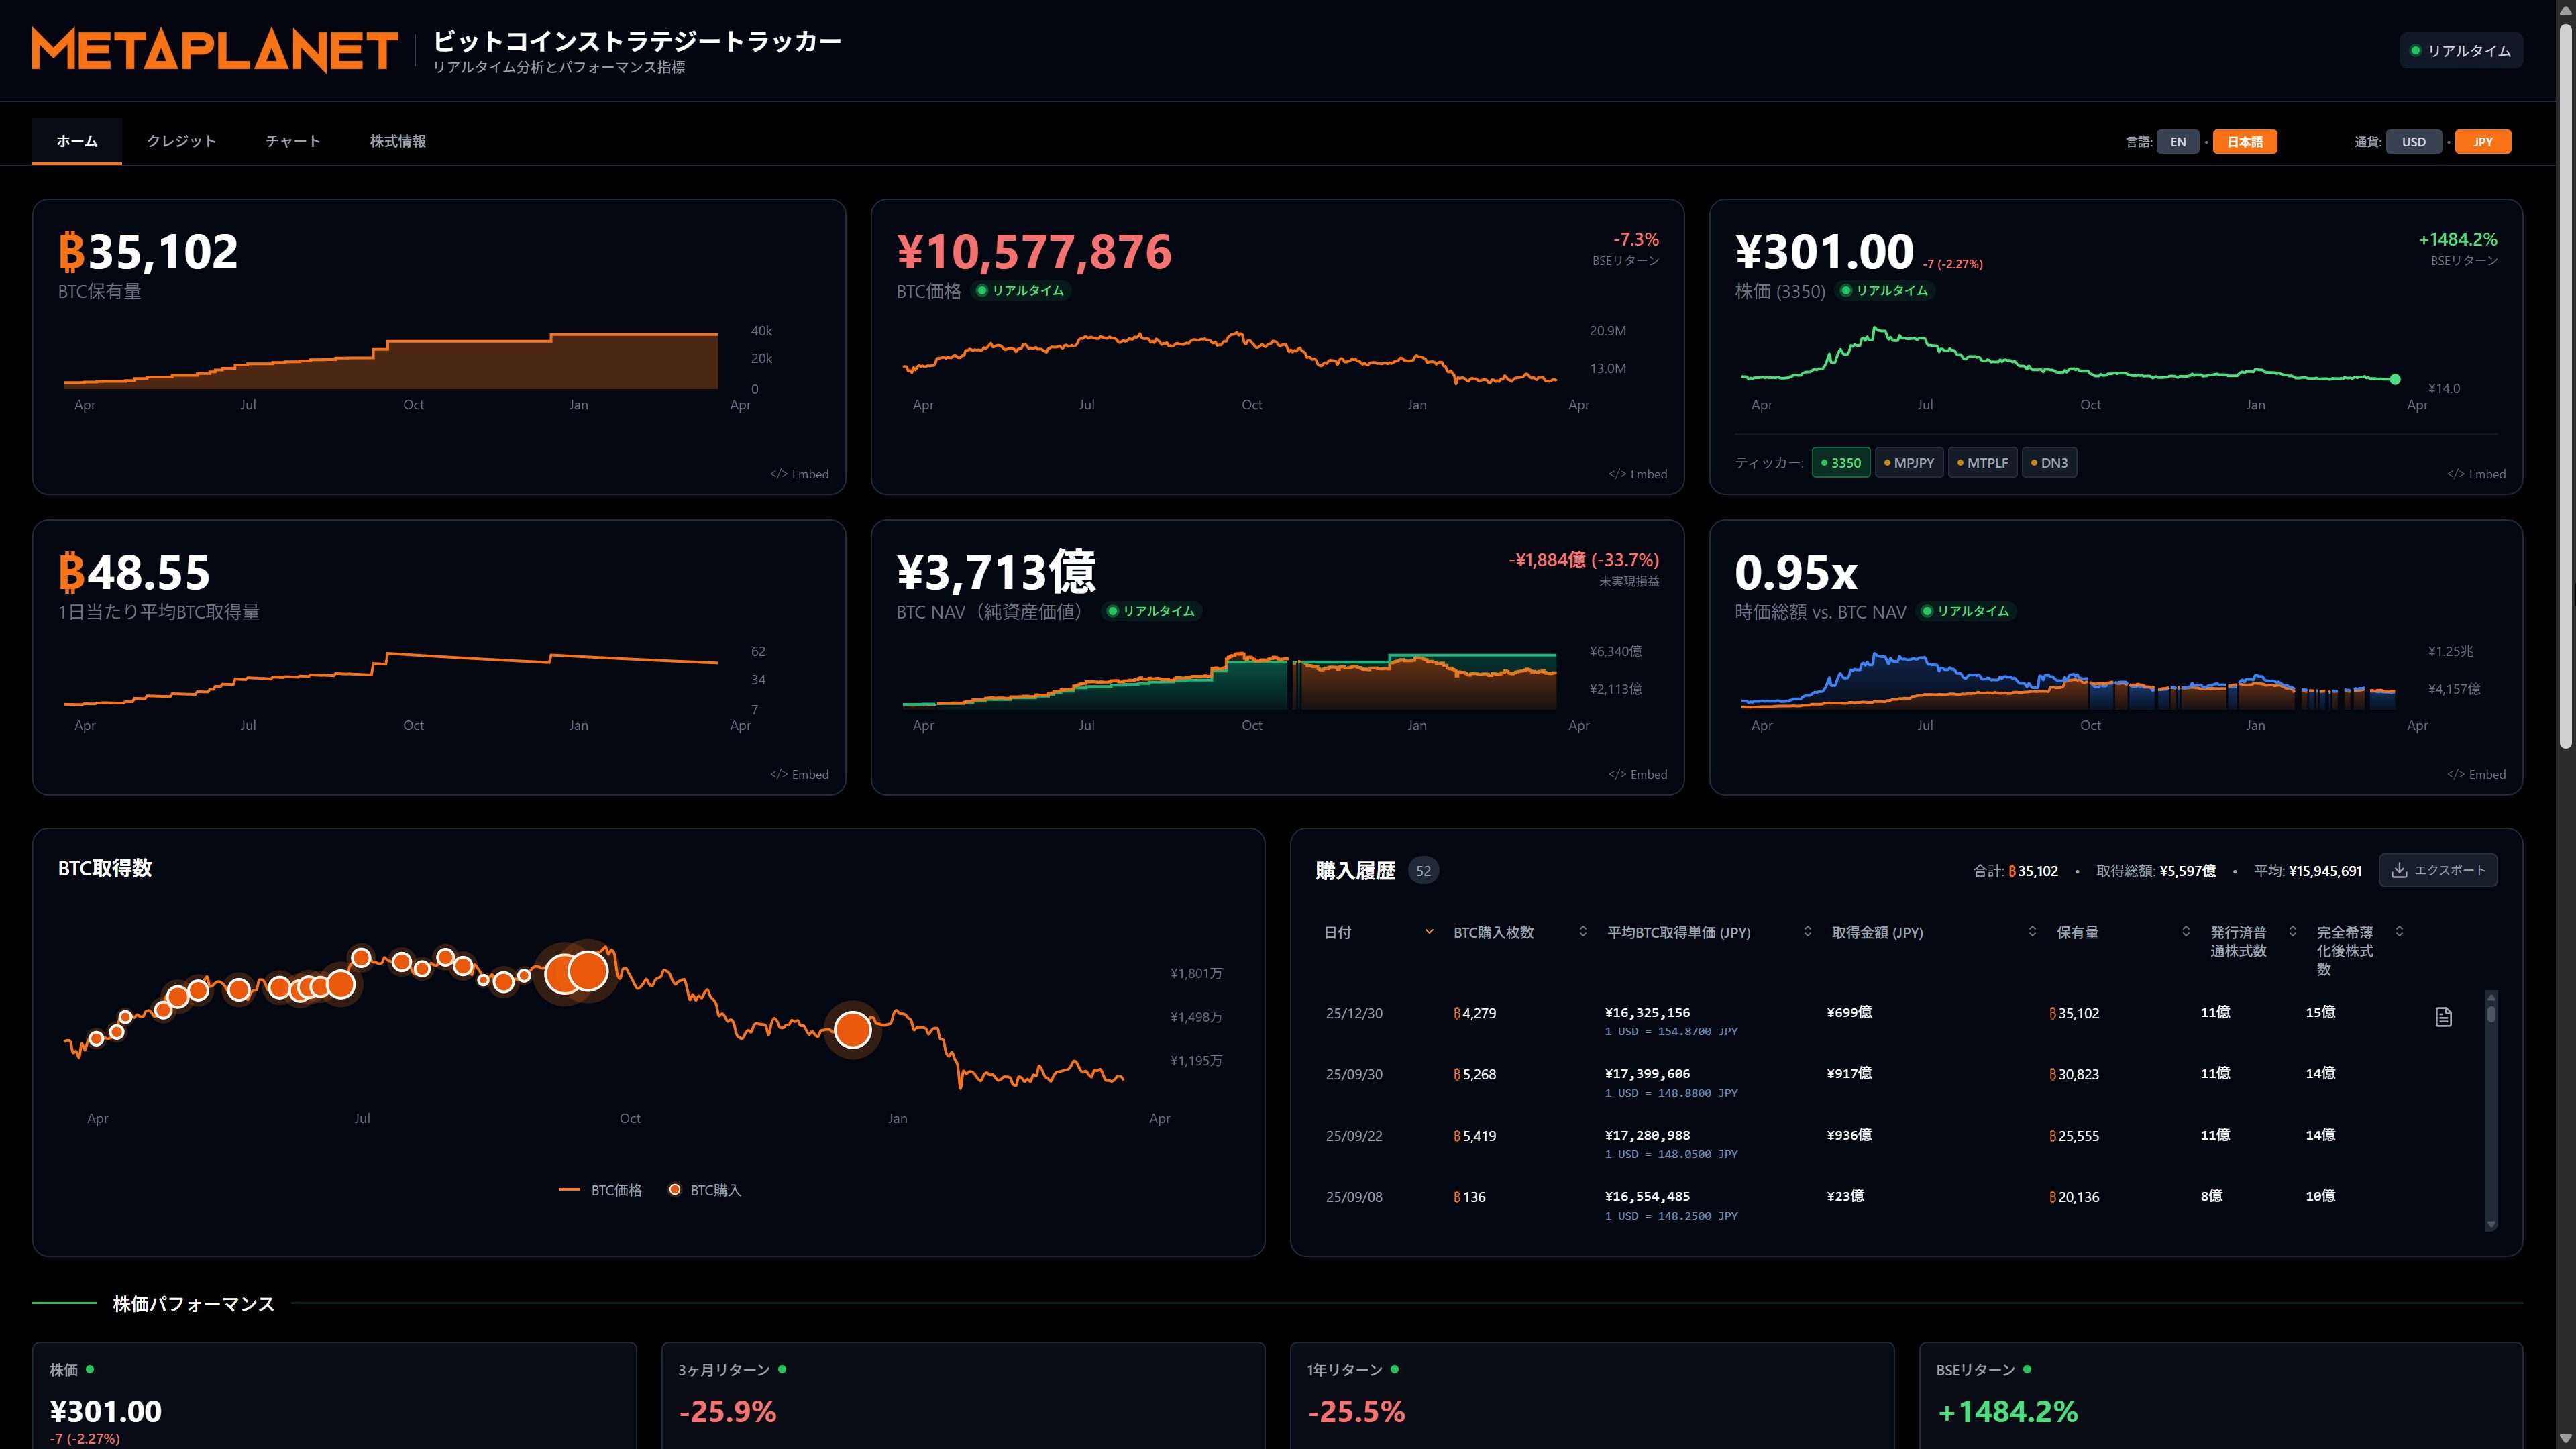Click the ₿136 purchase cell

tap(1470, 1197)
